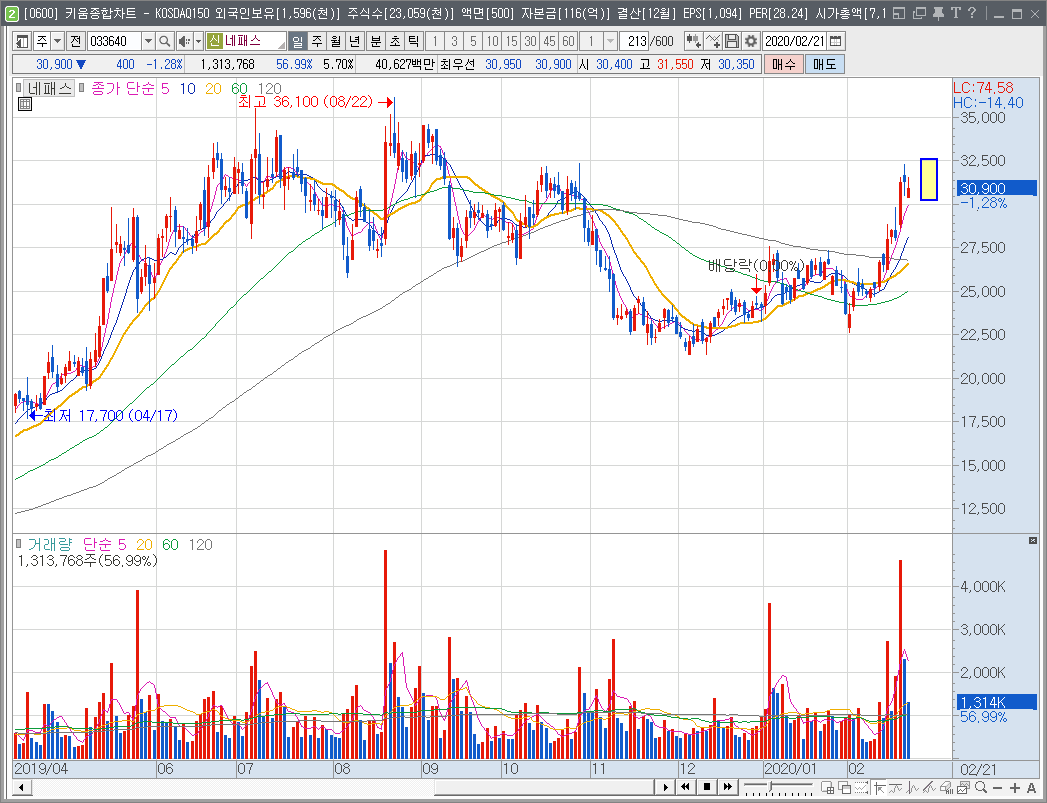The image size is (1047, 803).
Task: Click the crosshair cursor icon in bottom toolbar
Action: 879,787
